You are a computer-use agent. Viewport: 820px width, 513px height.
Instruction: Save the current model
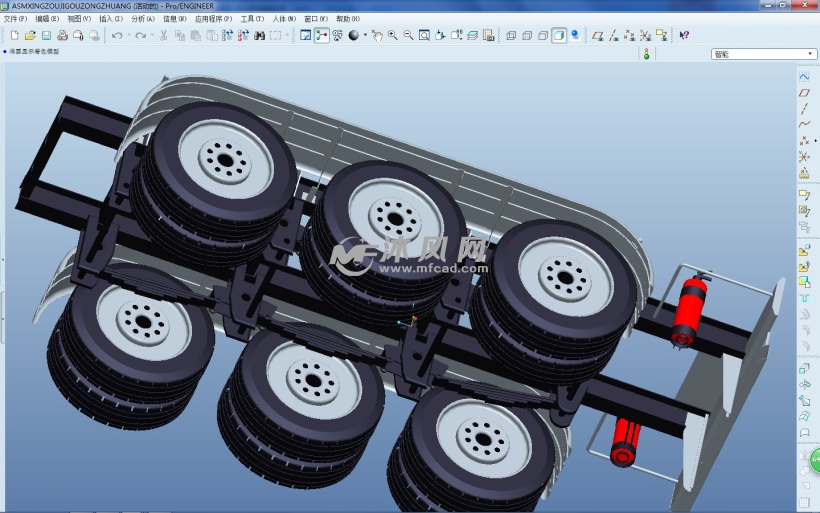46,35
